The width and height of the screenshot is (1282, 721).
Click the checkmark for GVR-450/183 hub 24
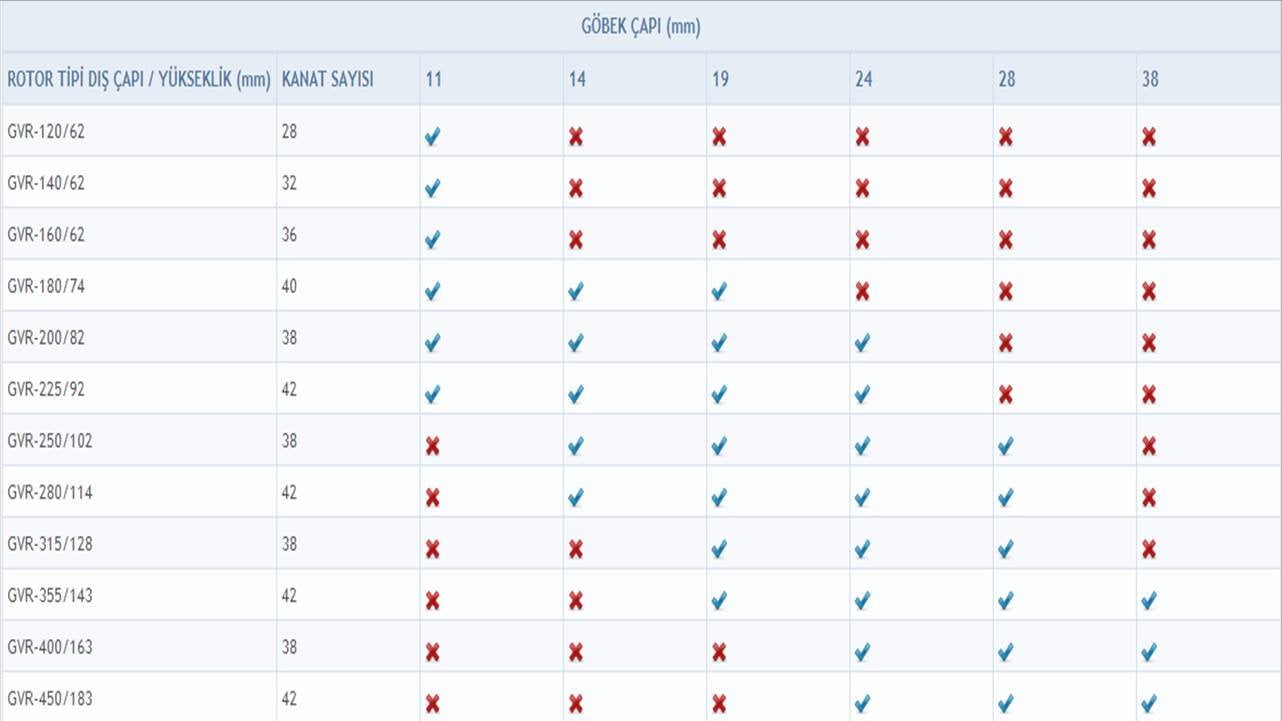click(863, 703)
